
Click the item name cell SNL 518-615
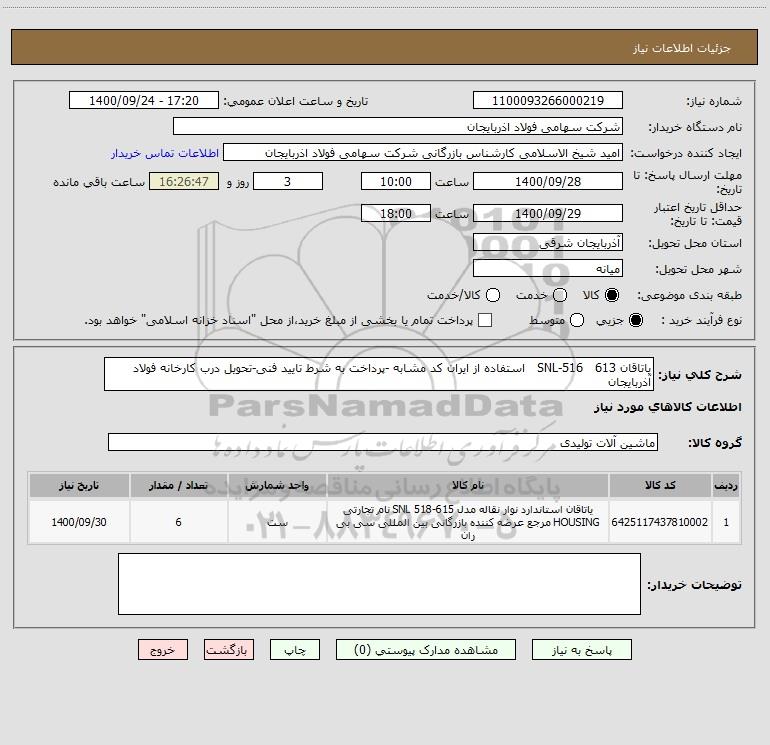pos(468,522)
